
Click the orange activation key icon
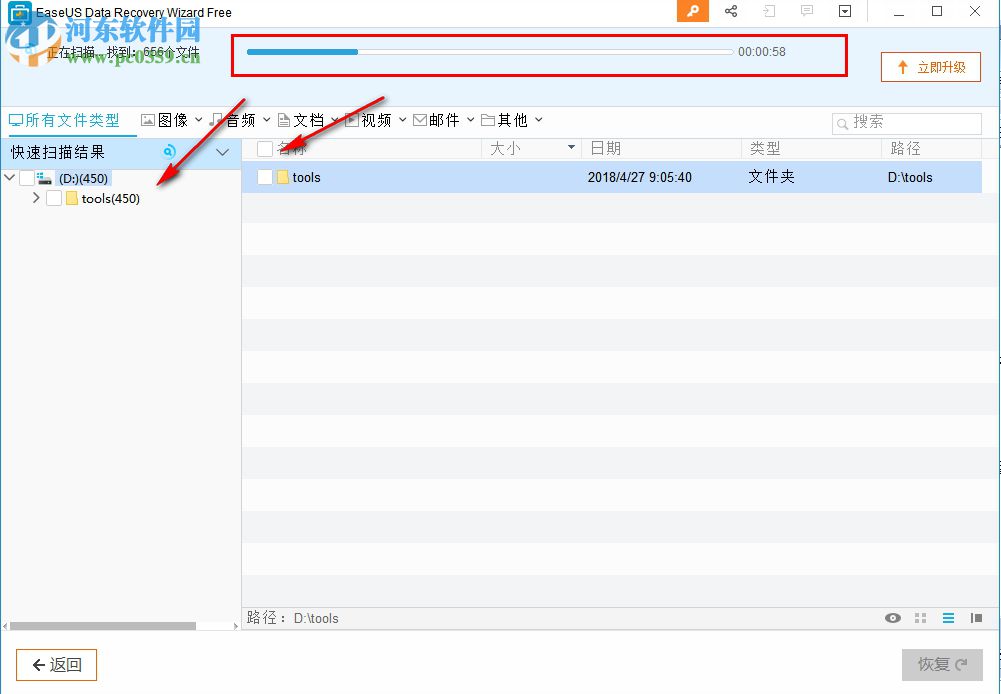(x=692, y=11)
